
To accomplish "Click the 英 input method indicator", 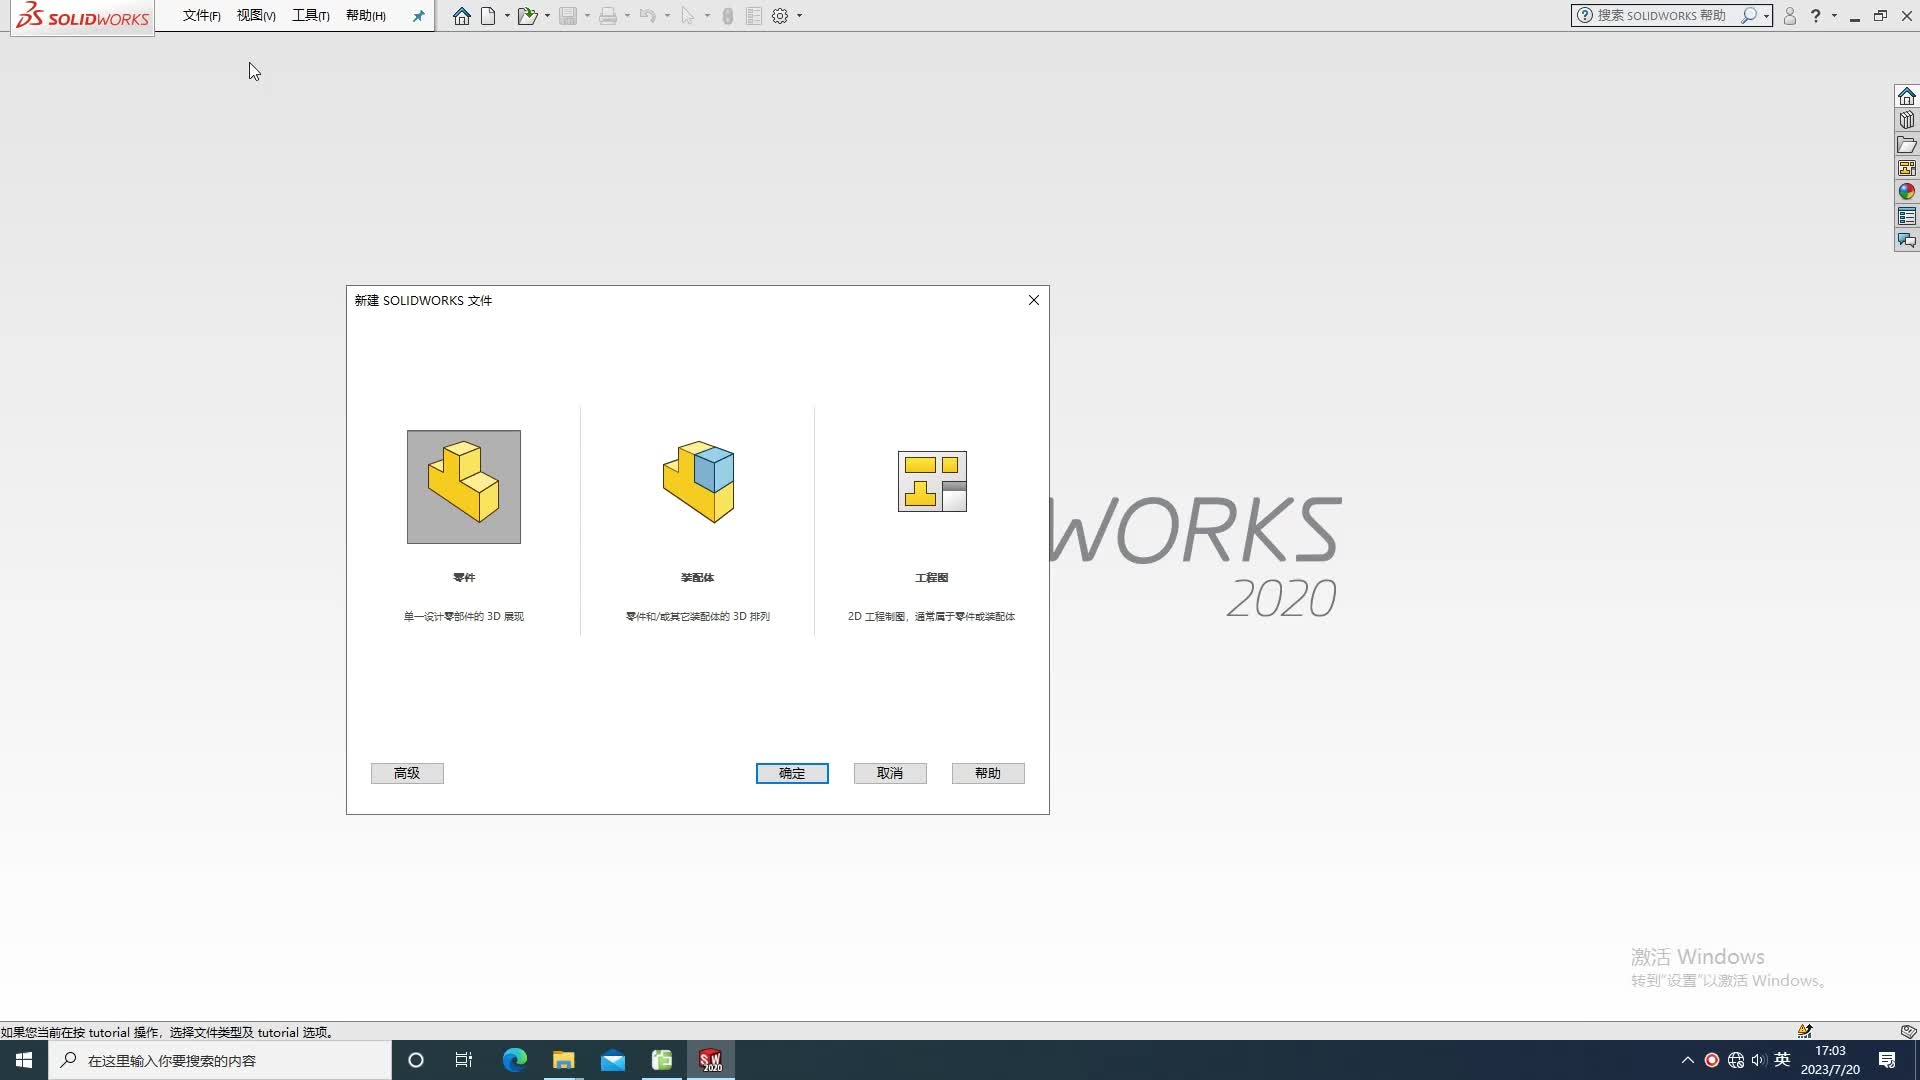I will point(1782,1060).
